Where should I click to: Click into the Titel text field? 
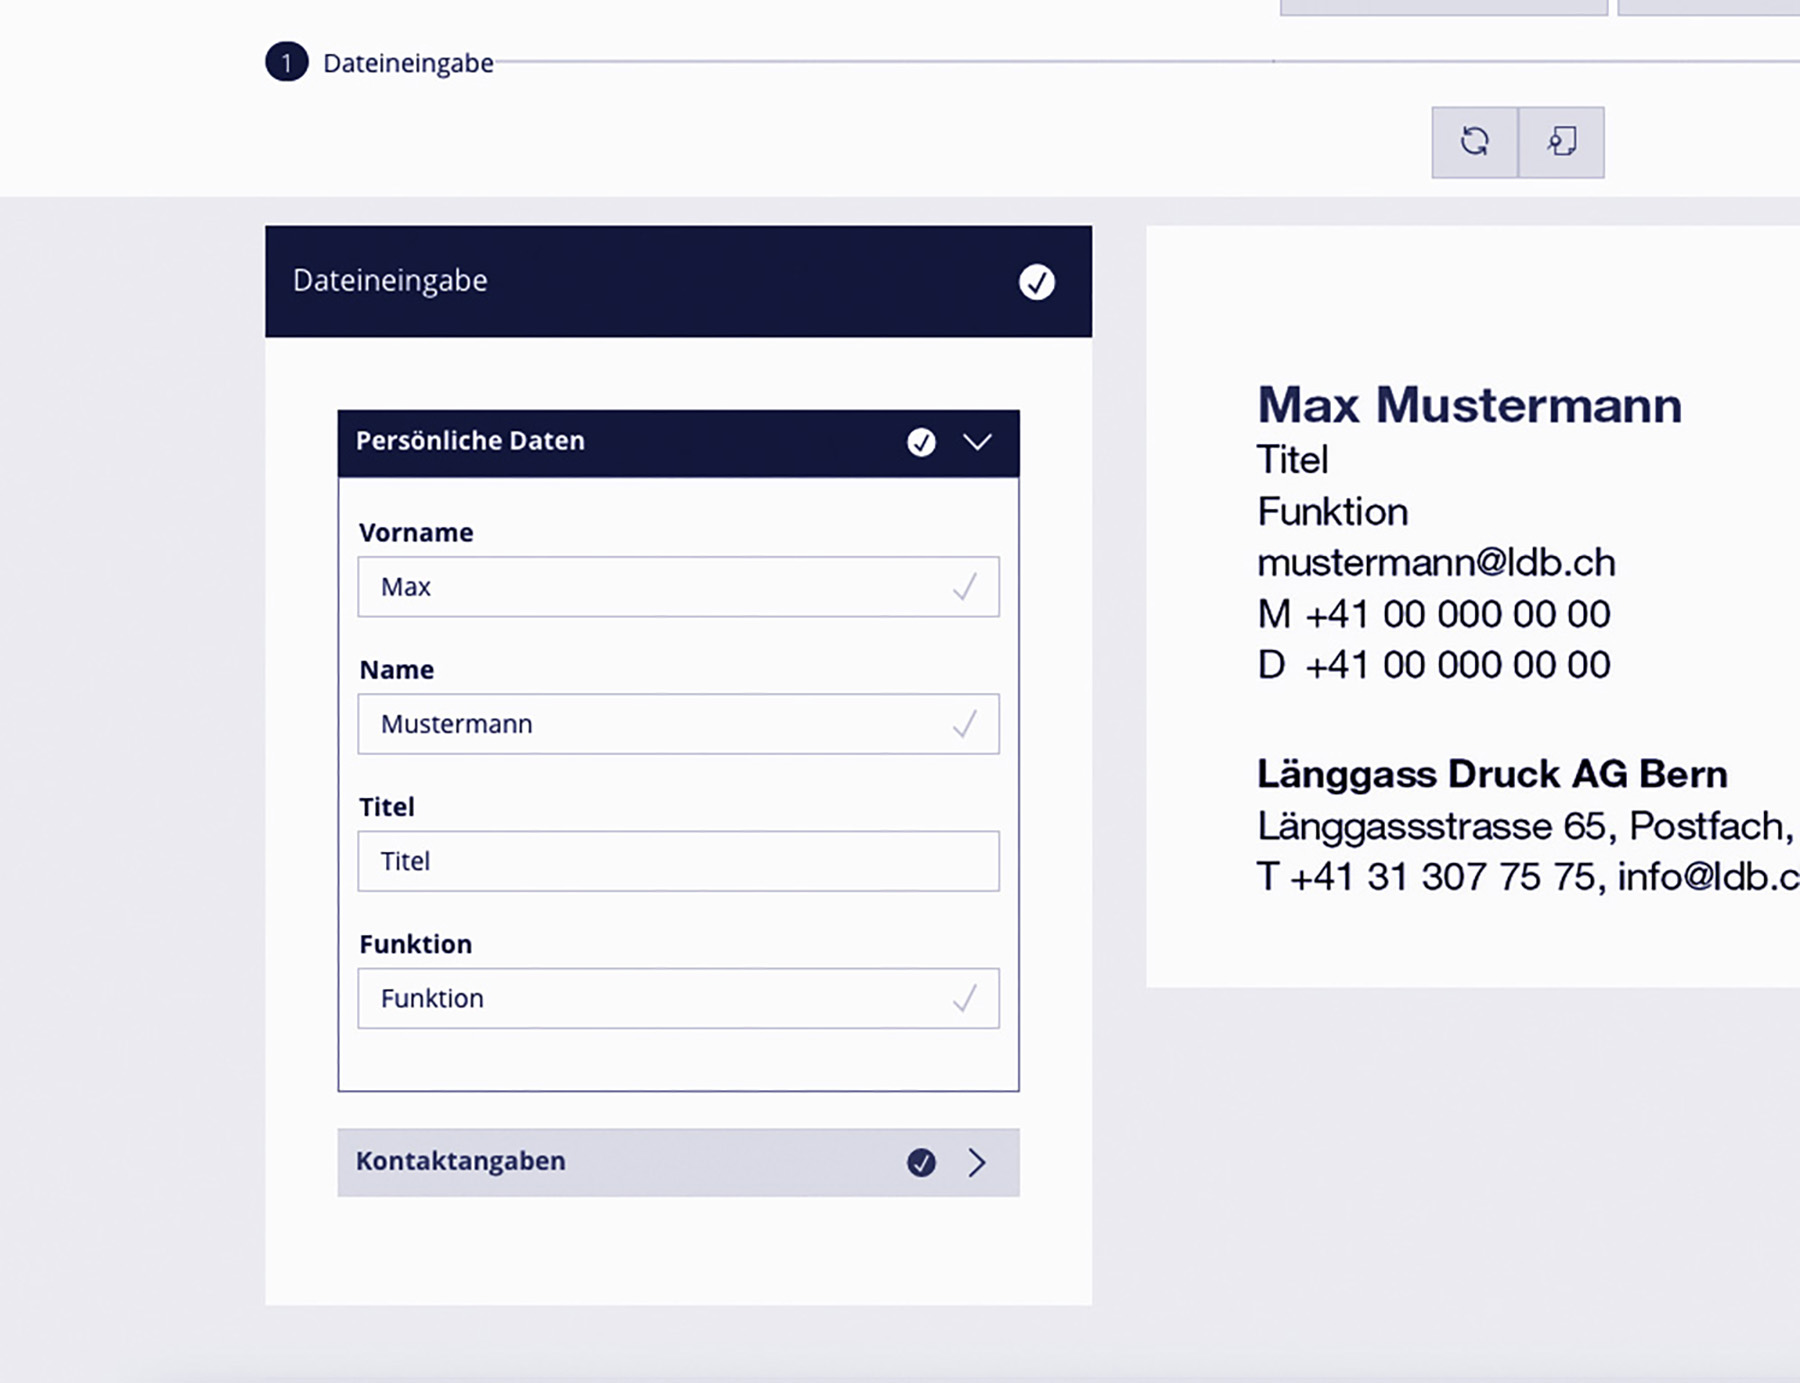point(678,861)
